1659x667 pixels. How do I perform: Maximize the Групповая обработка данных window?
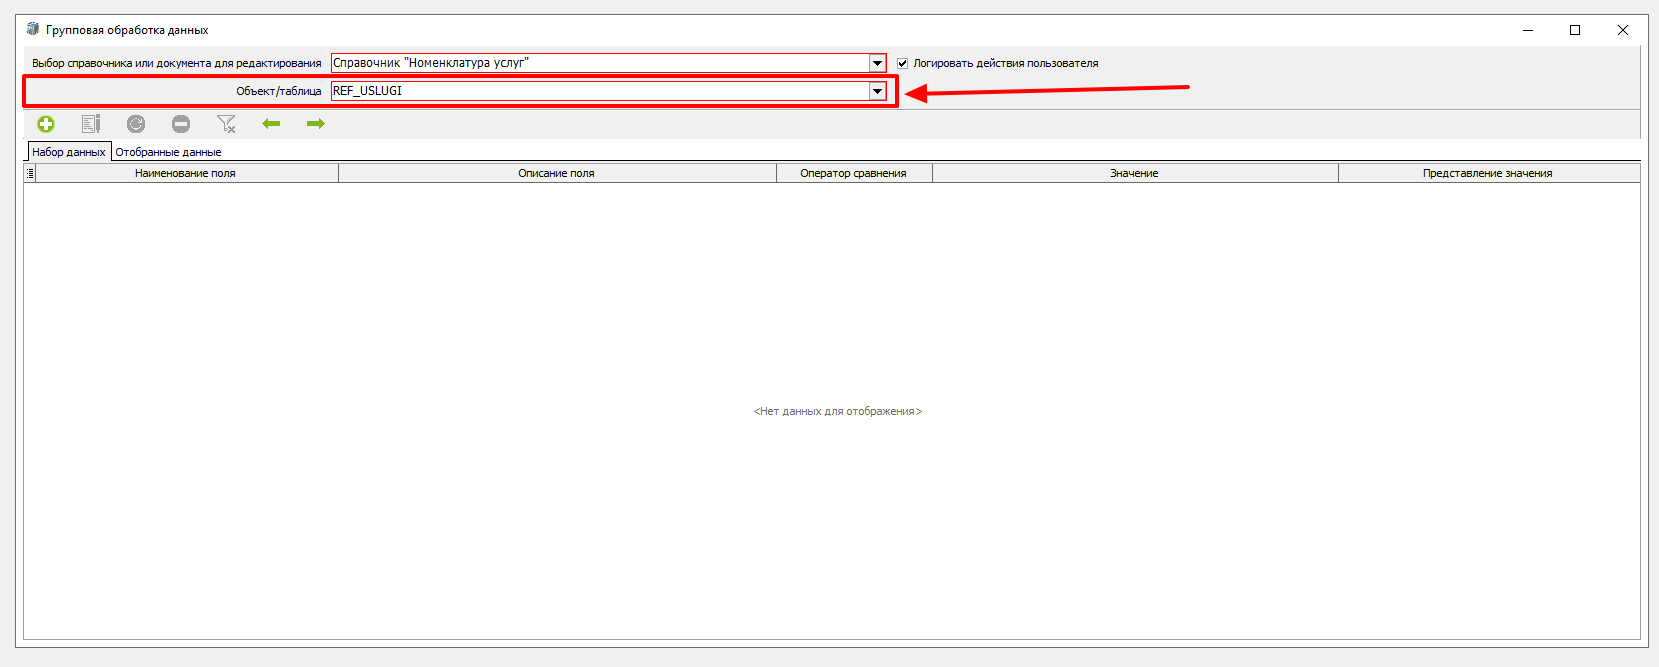tap(1575, 30)
